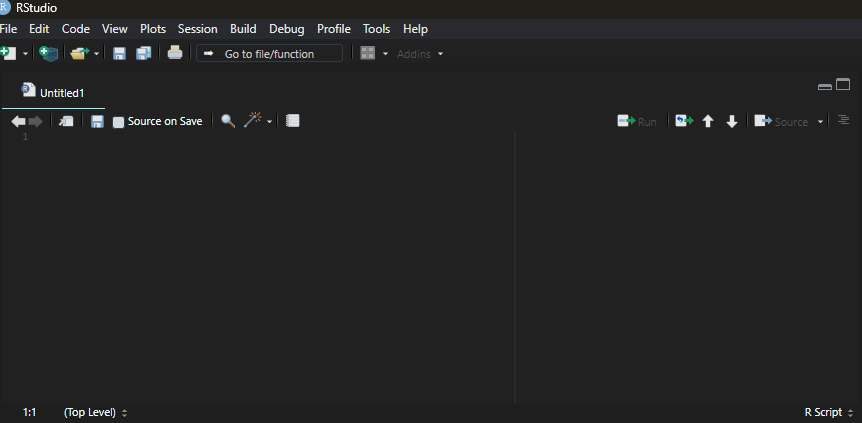Open the Session menu

[197, 29]
